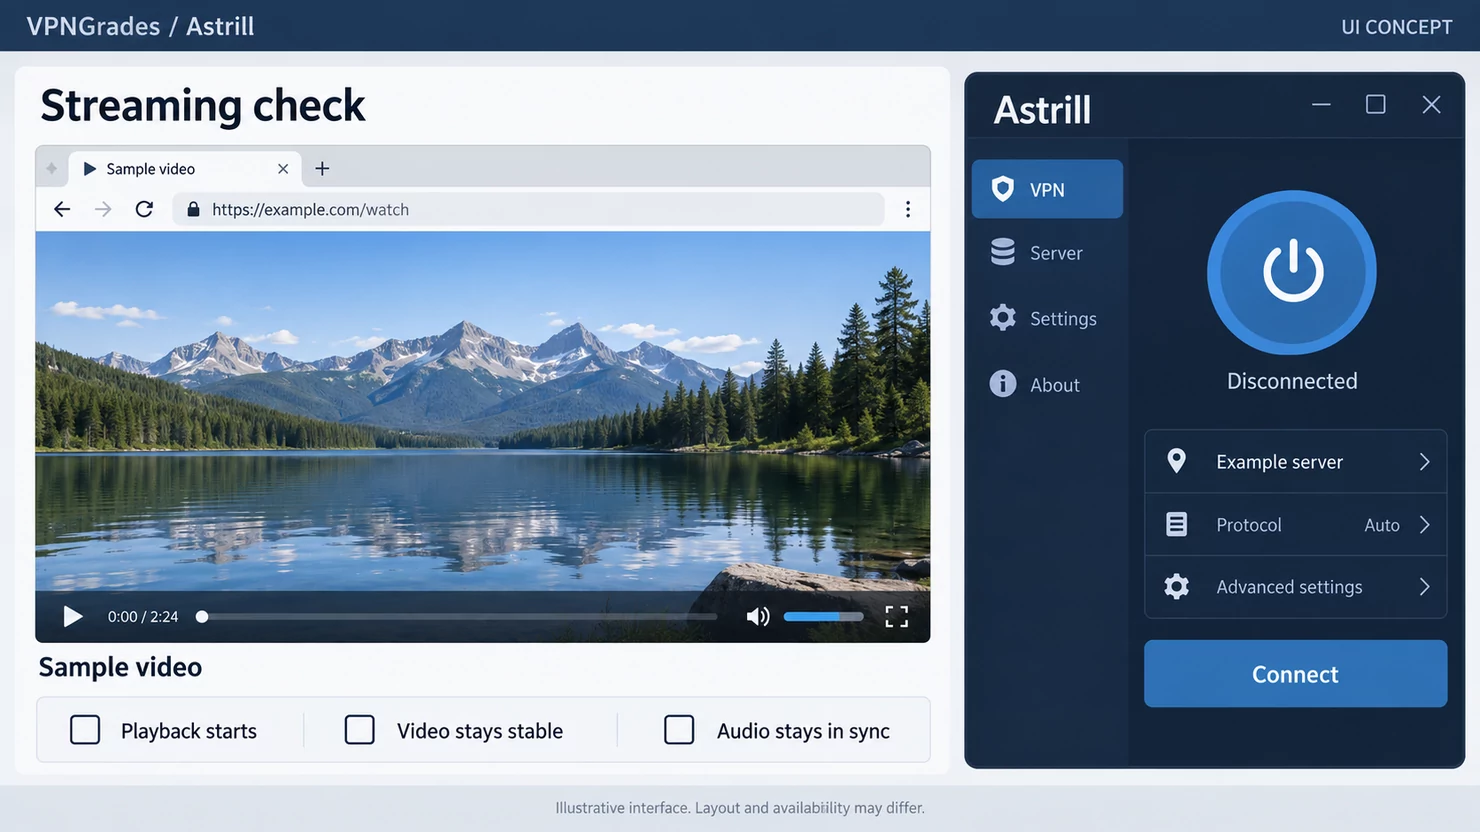This screenshot has height=832, width=1480.
Task: Close the Astrill window
Action: click(x=1432, y=104)
